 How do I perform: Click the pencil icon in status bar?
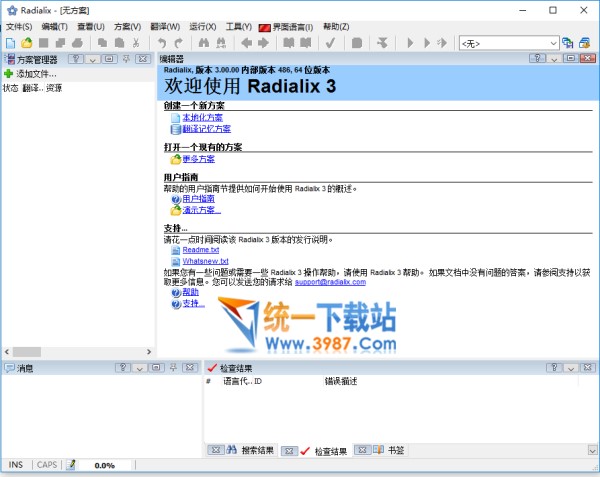tap(71, 465)
